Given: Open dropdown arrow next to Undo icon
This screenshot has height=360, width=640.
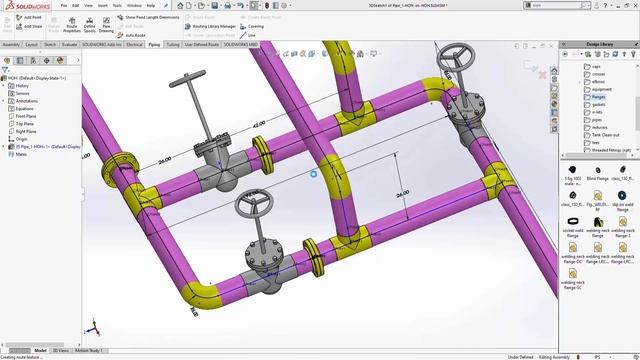Looking at the screenshot, I should (x=247, y=6).
